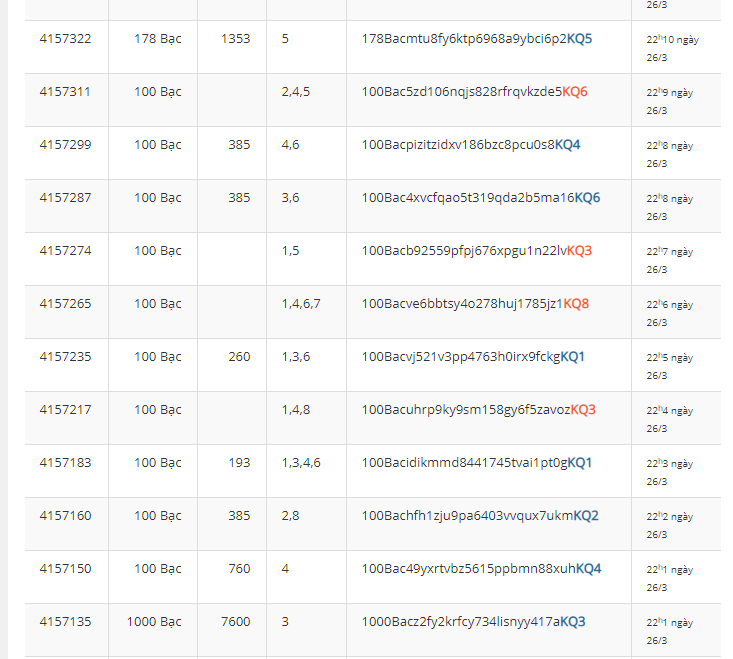This screenshot has height=659, width=733.
Task: Click the ID 4157183
Action: 66,463
